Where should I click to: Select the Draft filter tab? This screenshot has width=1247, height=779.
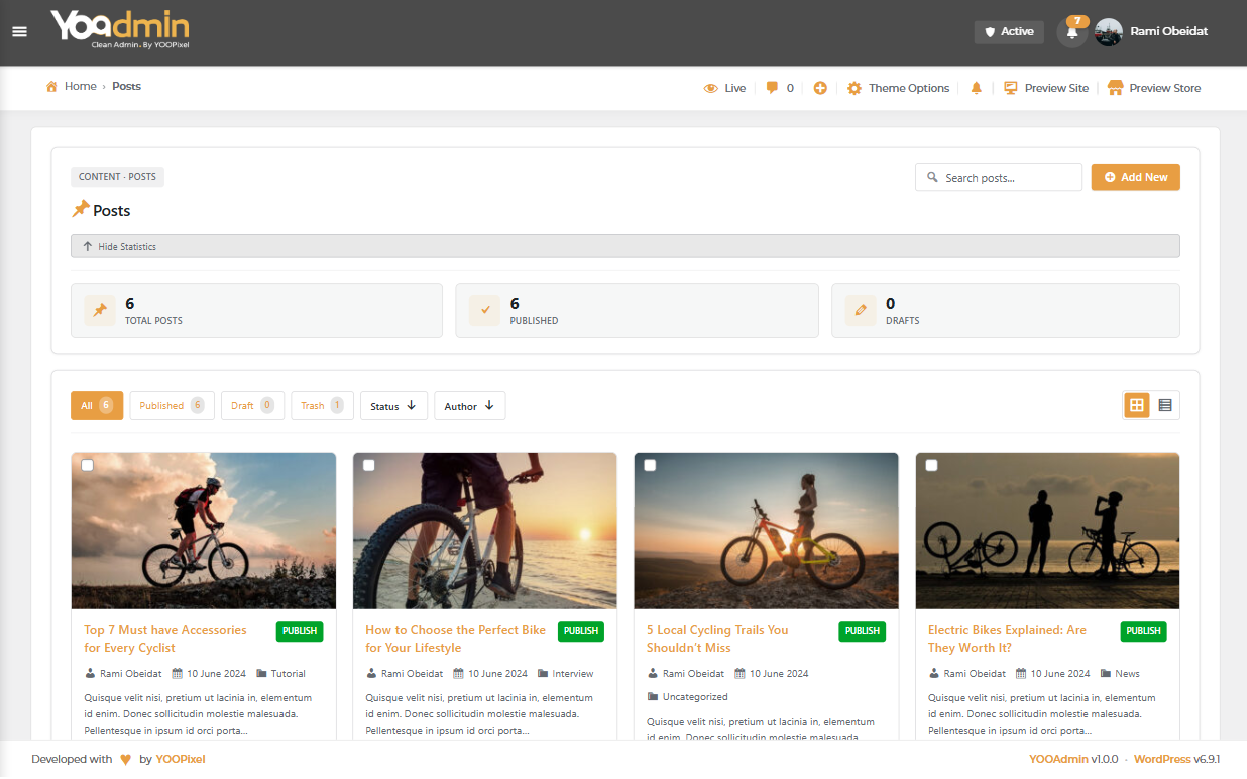click(x=253, y=406)
